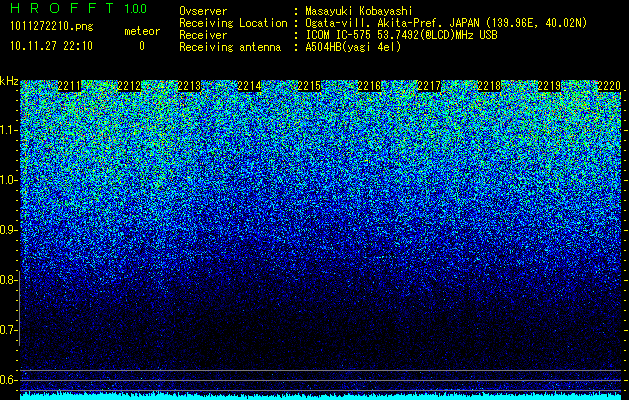Click time marker 2218
This screenshot has width=629, height=400.
489,86
